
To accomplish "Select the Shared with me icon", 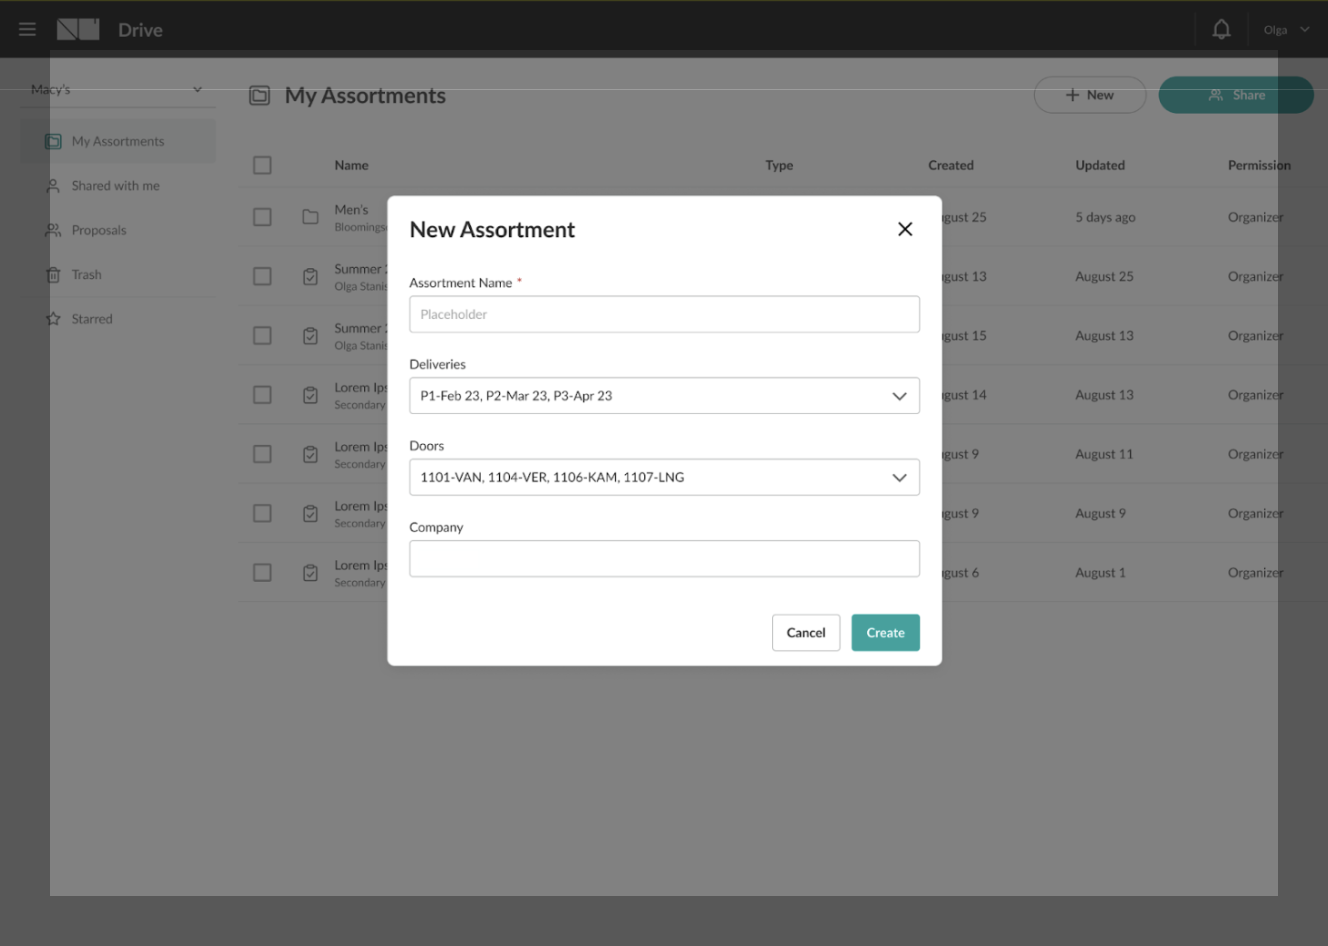I will pos(53,185).
